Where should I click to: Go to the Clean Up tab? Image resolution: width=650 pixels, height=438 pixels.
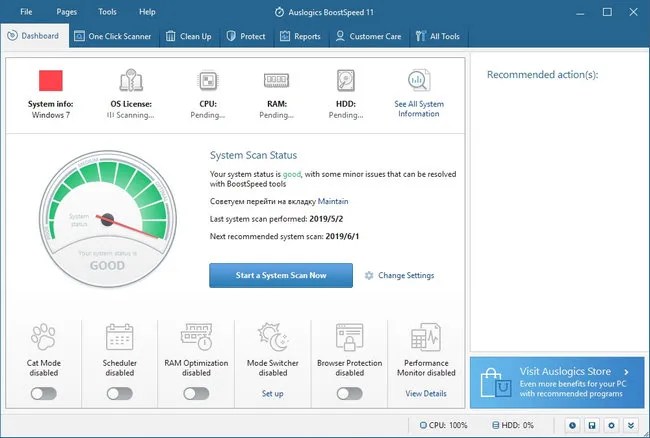(x=189, y=36)
